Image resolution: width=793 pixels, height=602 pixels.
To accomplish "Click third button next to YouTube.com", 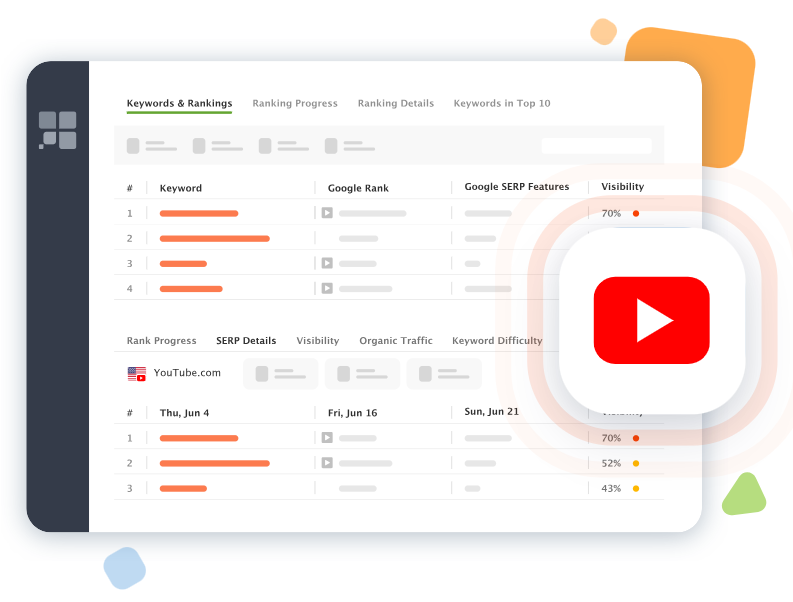I will point(444,374).
